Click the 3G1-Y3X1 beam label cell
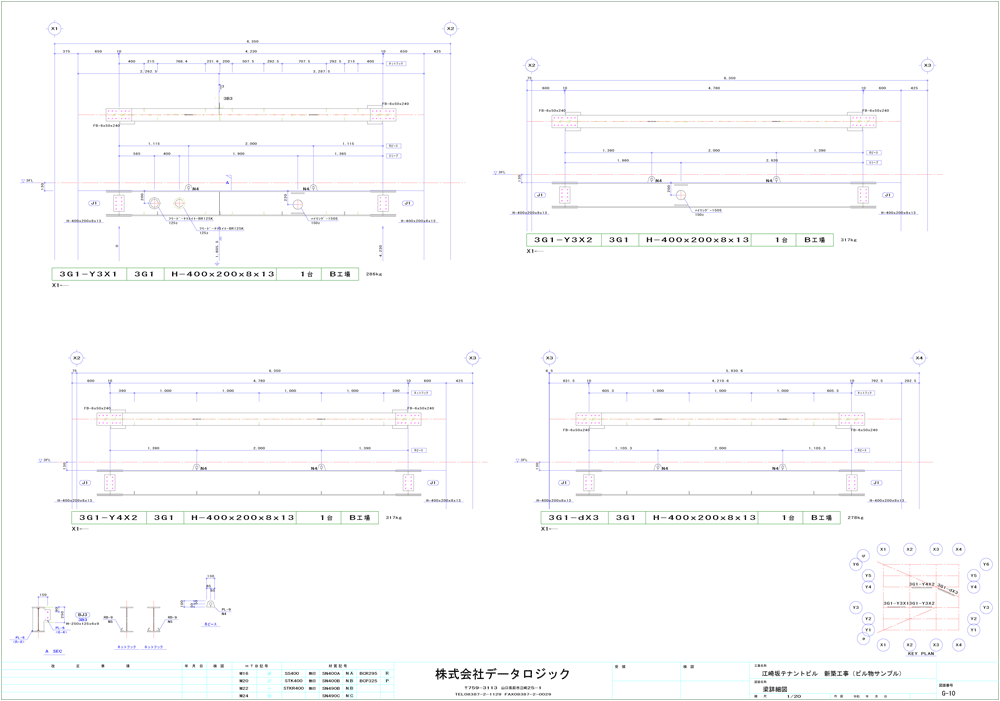Screen dimensions: 1000x701 click(x=89, y=273)
